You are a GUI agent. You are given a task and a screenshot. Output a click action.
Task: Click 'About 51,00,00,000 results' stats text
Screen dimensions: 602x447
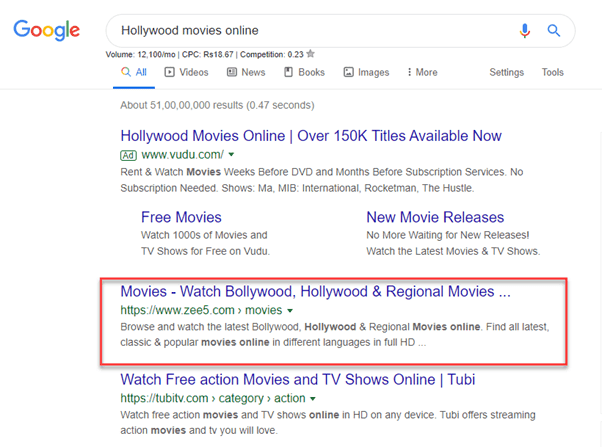point(217,105)
